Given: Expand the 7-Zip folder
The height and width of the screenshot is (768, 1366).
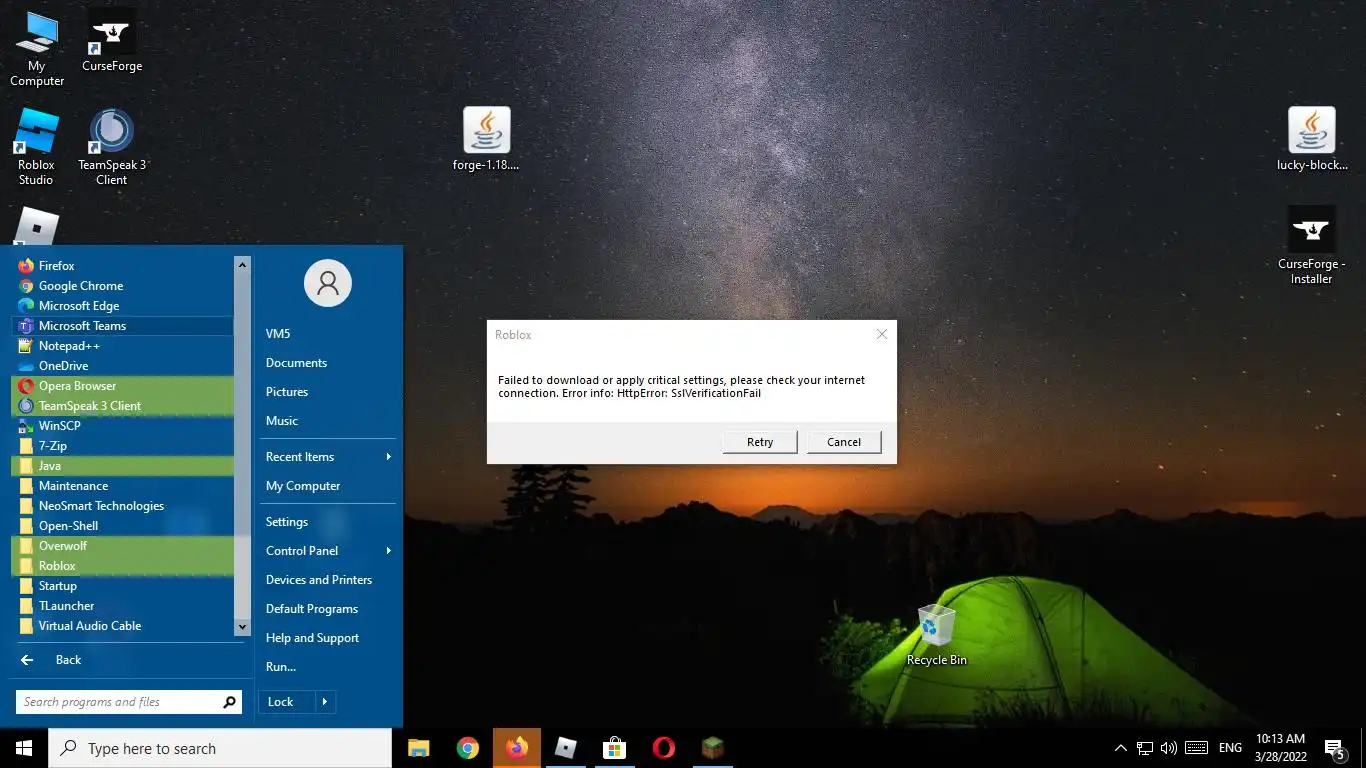Looking at the screenshot, I should tap(123, 446).
